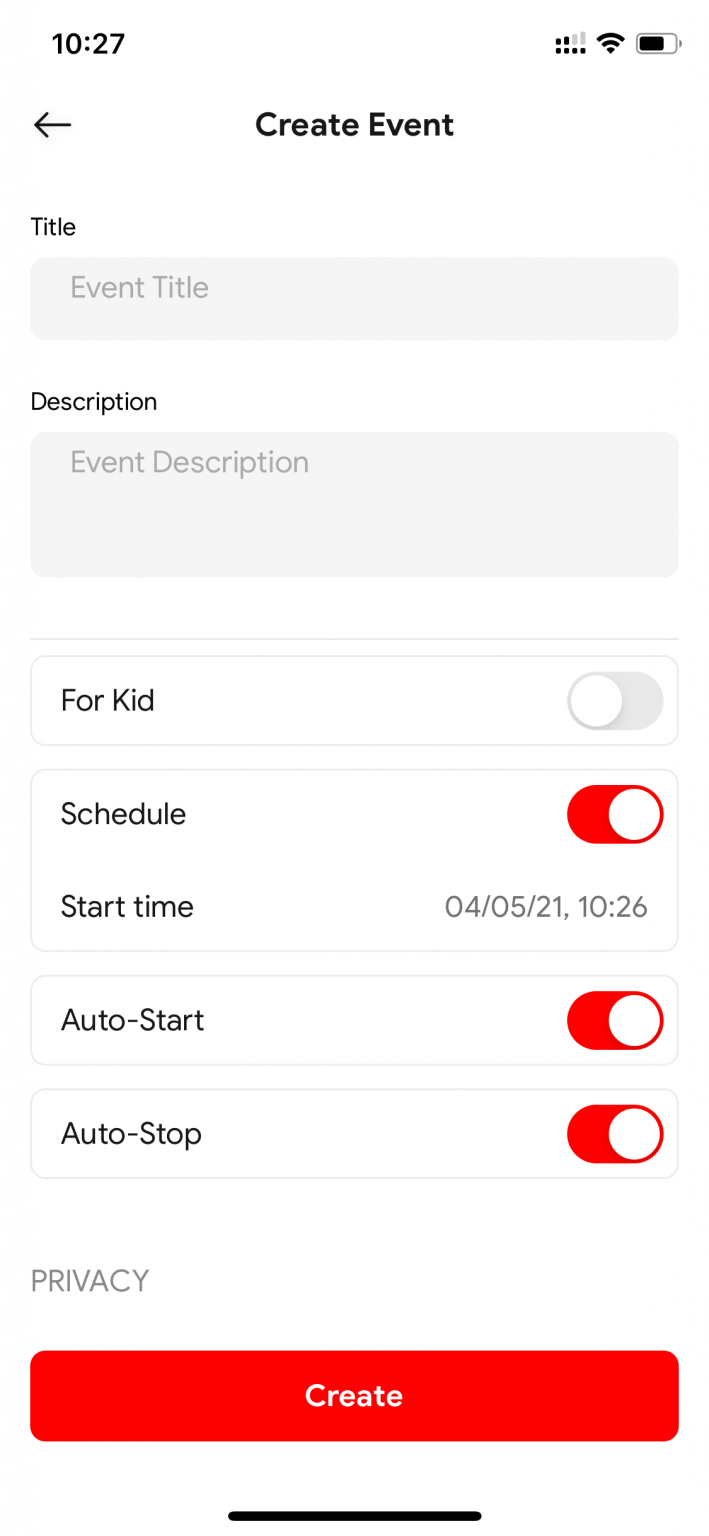Tap the Event Title input field

(x=354, y=298)
